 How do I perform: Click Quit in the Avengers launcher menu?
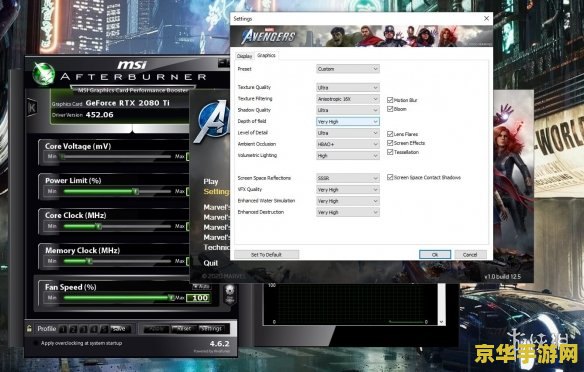[210, 263]
